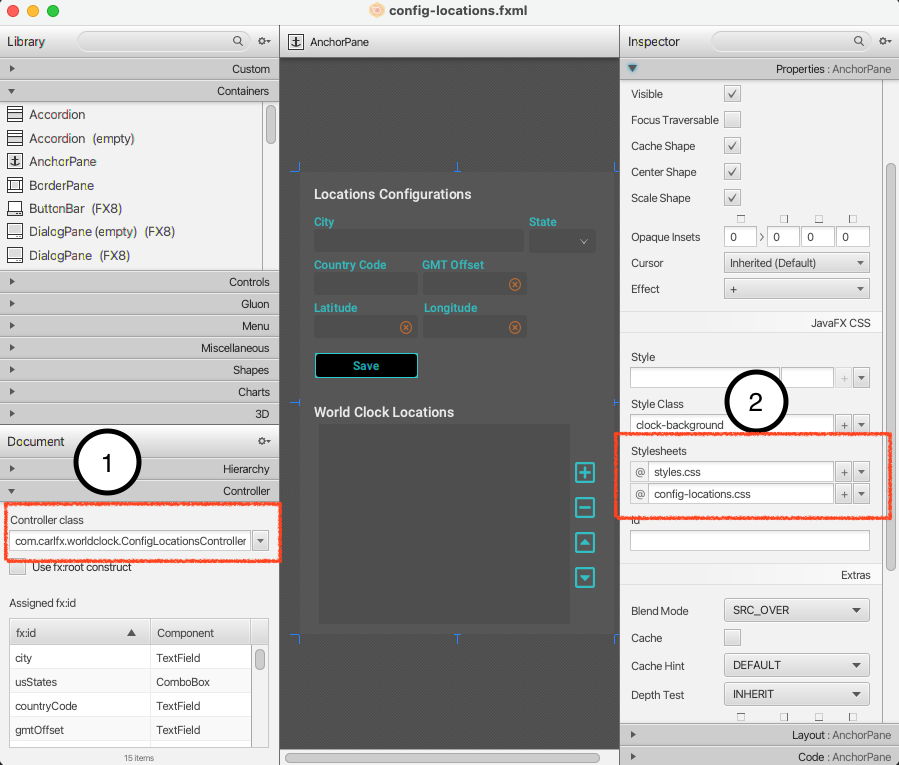Open the Blend Mode SRC_OVER dropdown
This screenshot has height=765, width=899.
coord(796,610)
